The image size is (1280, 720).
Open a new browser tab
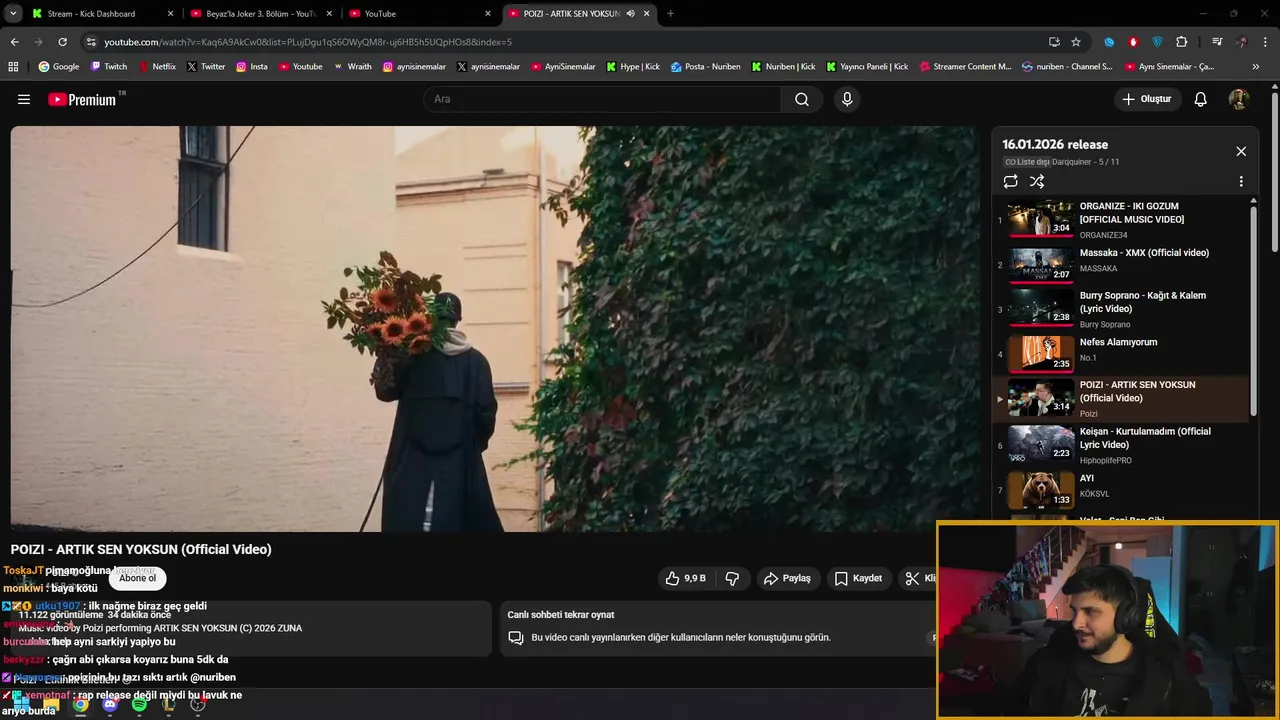pos(670,13)
